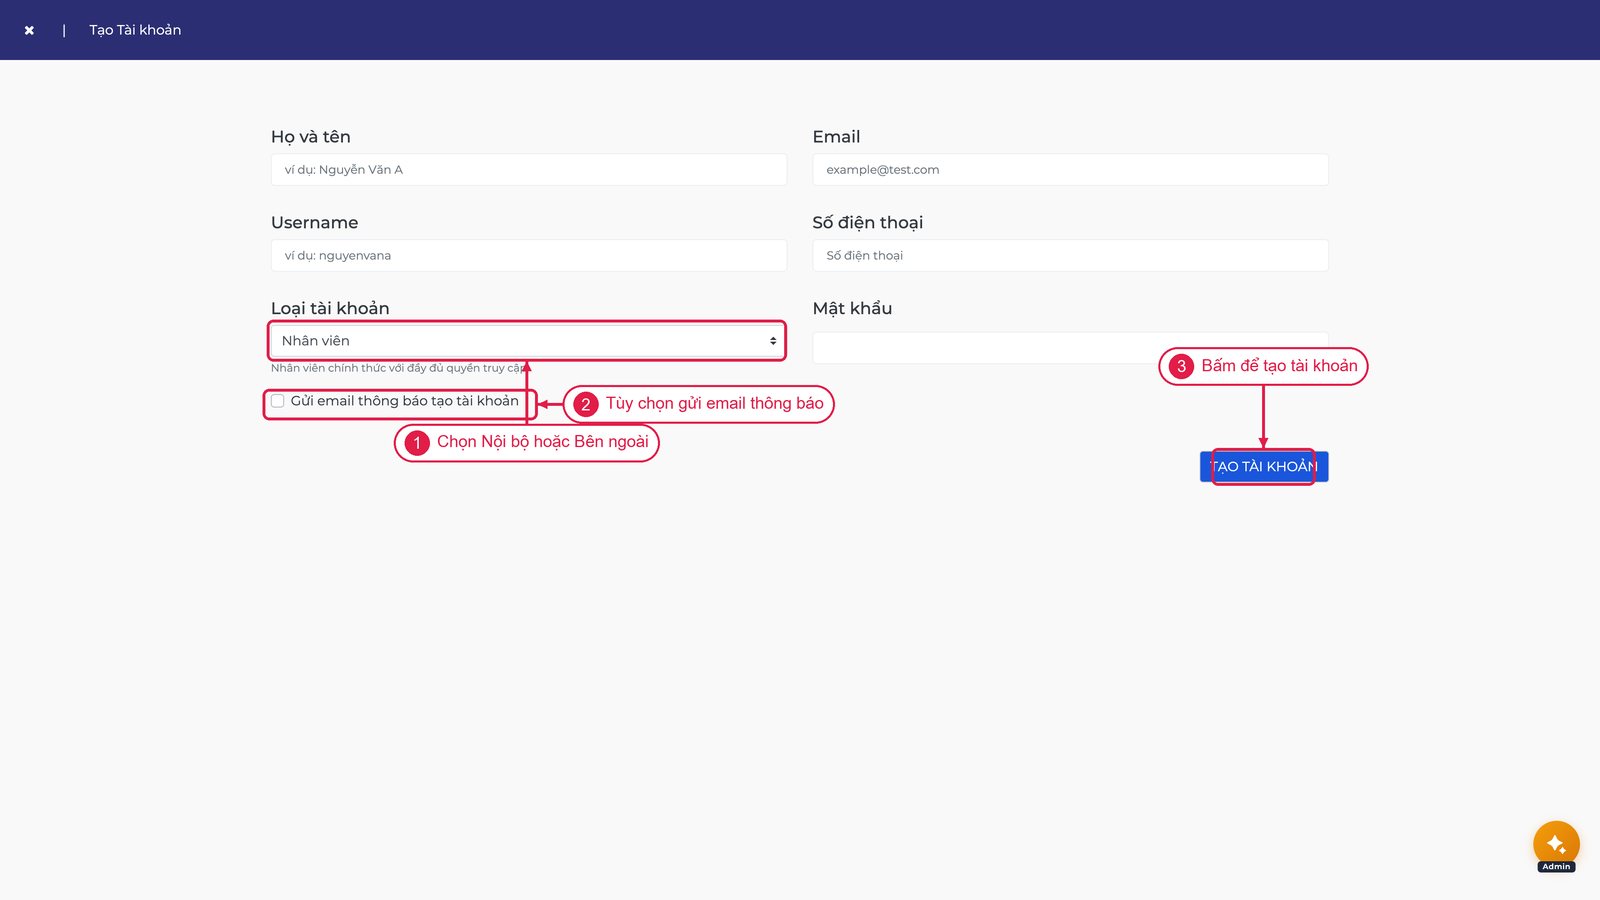Click the 'Gửi email thông báo tạo tài khoản' label
Screen dimensions: 1600x900
pyautogui.click(x=405, y=401)
